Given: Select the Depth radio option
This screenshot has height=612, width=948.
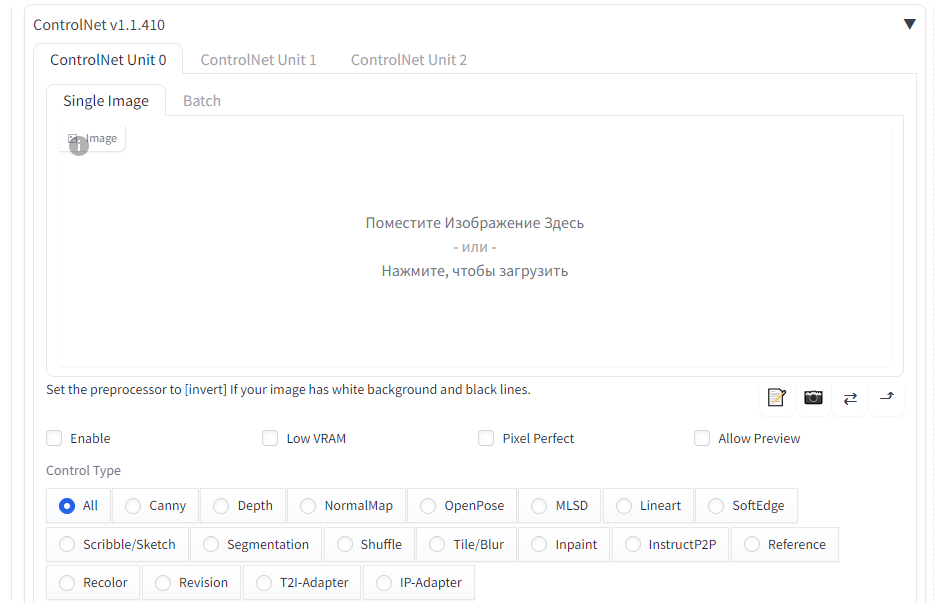Looking at the screenshot, I should click(x=221, y=506).
